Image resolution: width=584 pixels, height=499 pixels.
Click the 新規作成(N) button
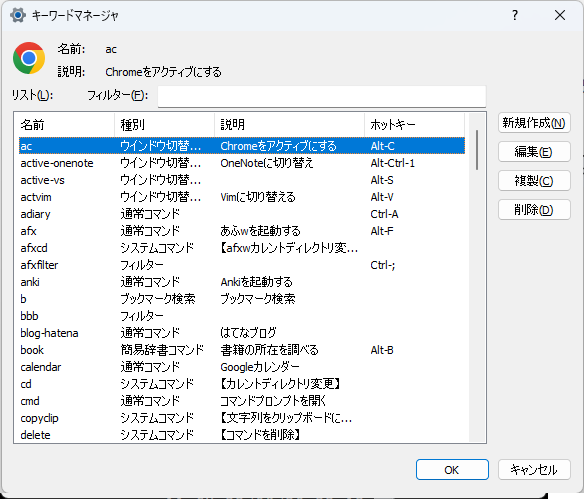click(534, 123)
